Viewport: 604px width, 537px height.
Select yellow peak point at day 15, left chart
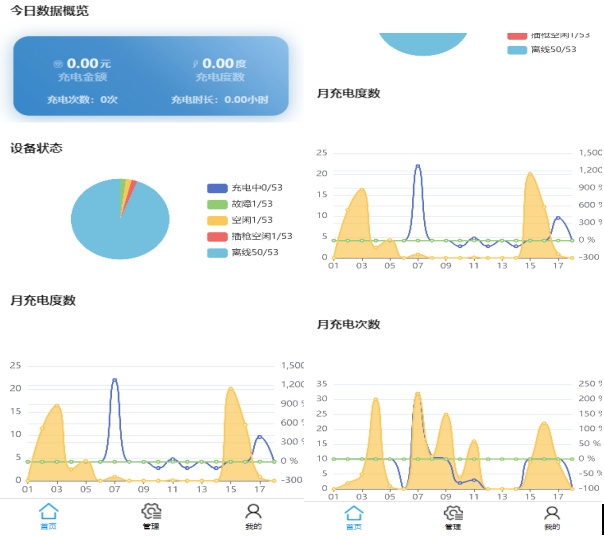click(231, 389)
